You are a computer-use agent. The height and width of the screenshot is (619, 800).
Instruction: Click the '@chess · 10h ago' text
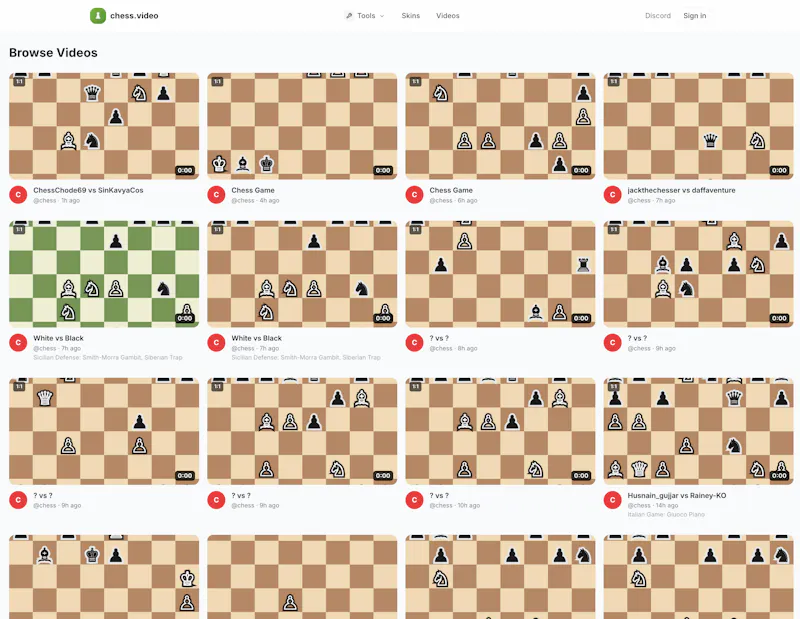coord(455,506)
